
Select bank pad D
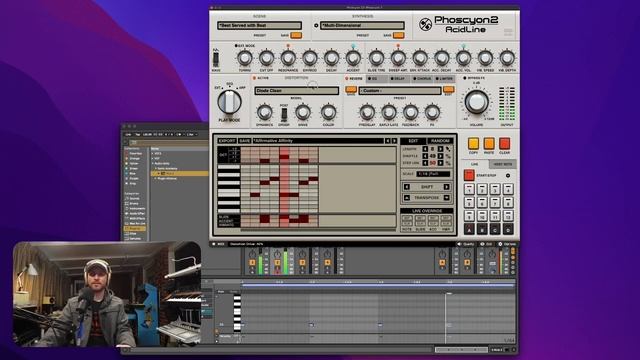pos(508,229)
